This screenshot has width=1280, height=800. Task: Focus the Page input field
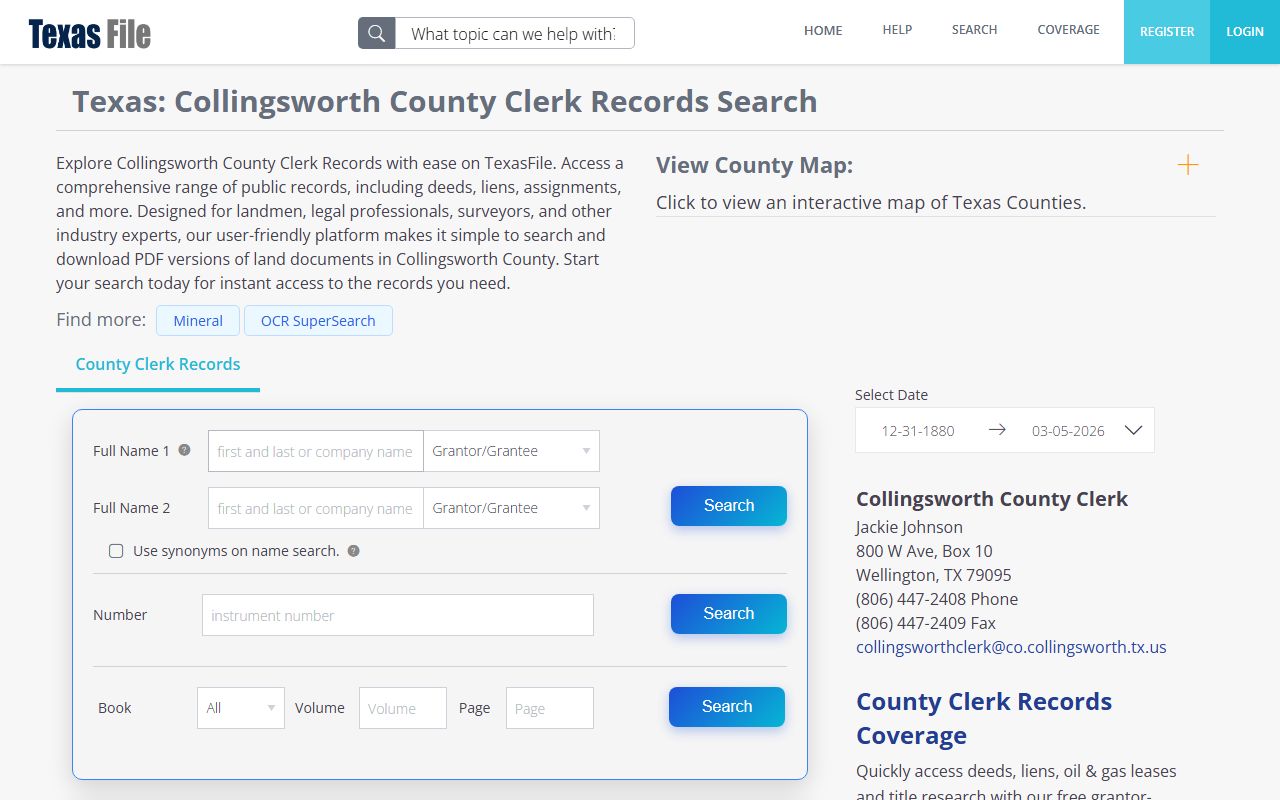click(550, 708)
